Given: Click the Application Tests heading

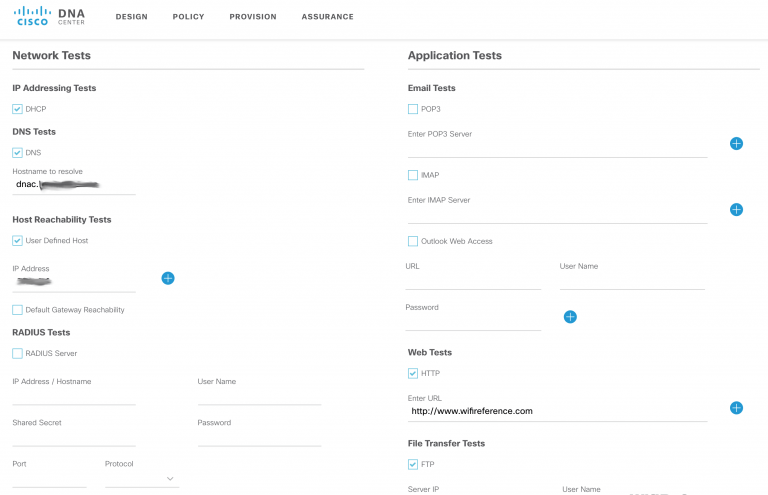Looking at the screenshot, I should [x=455, y=55].
